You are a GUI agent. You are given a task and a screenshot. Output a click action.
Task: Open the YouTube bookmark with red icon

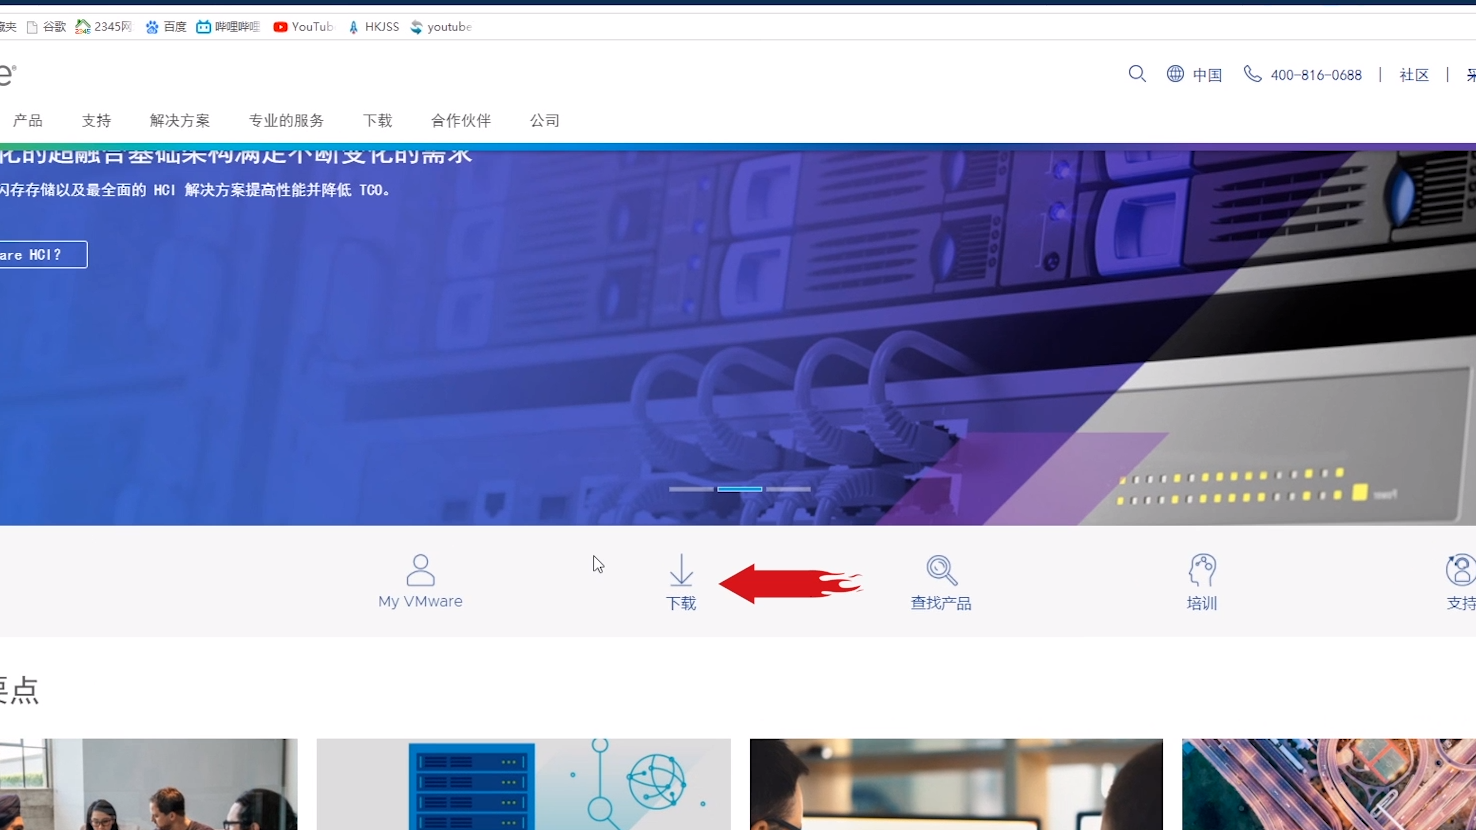[x=303, y=27]
